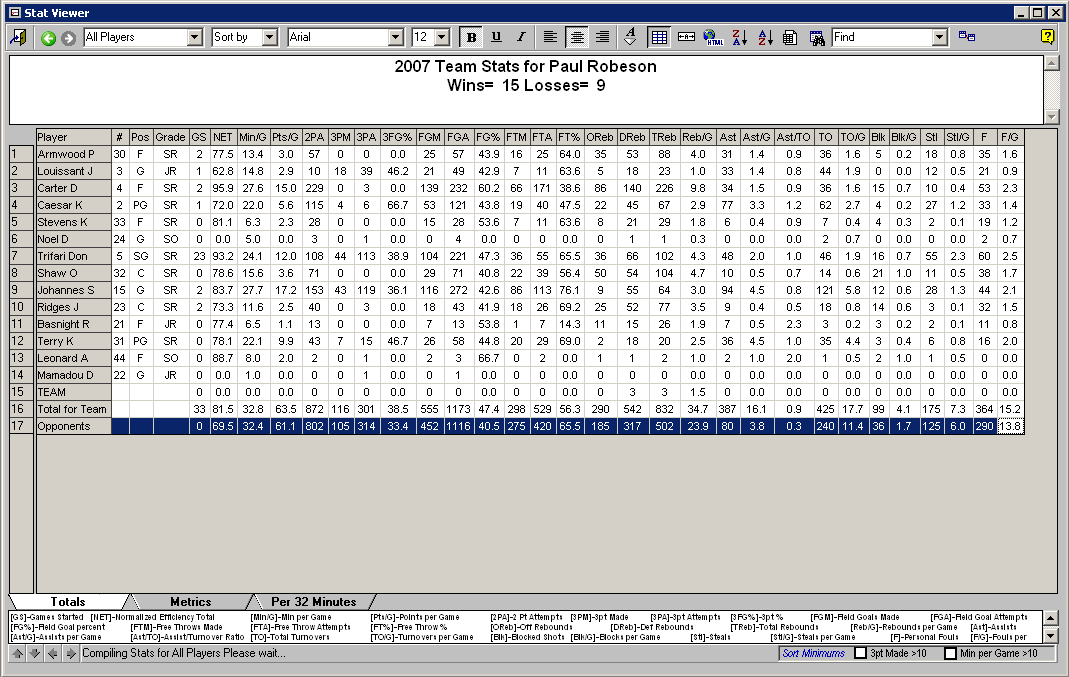
Task: Select the Terry K player cell
Action: pos(74,341)
